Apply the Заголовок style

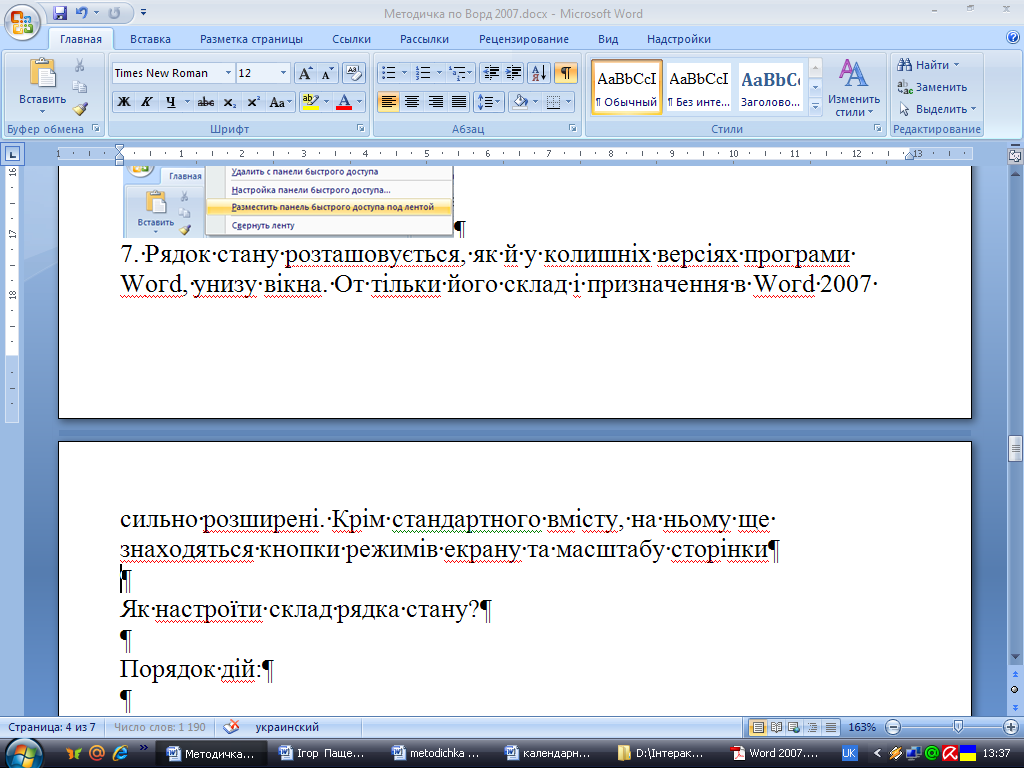click(x=771, y=87)
